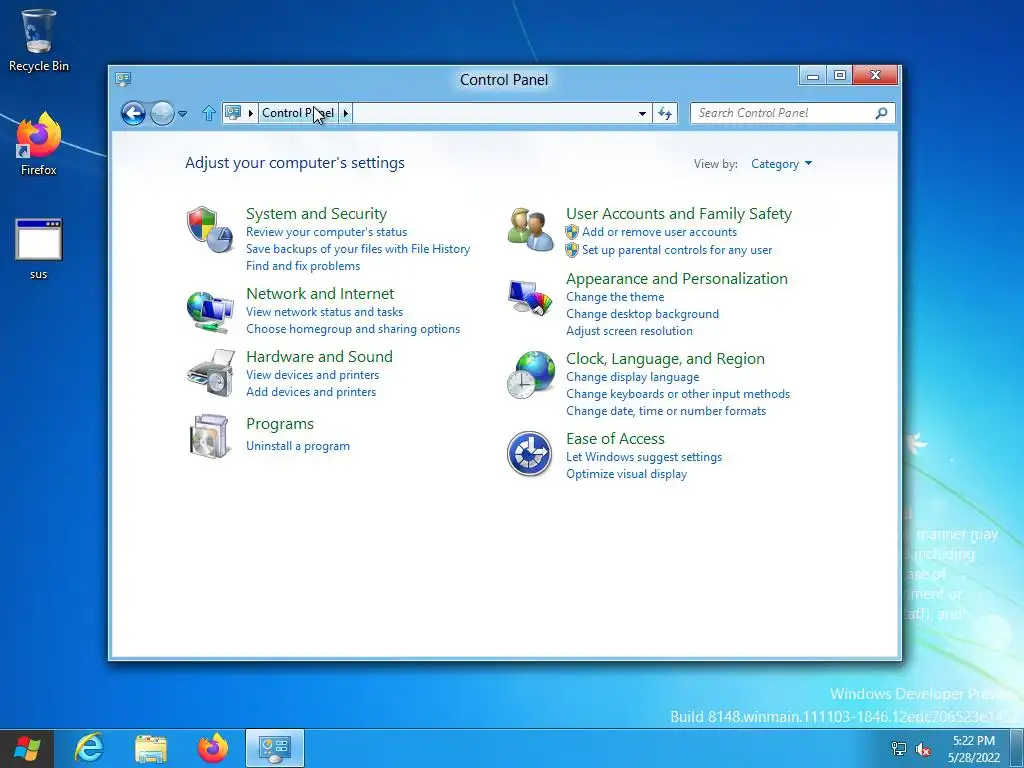Viewport: 1024px width, 768px height.
Task: Click the taskbar clock showing 5:22 PM
Action: click(x=974, y=749)
